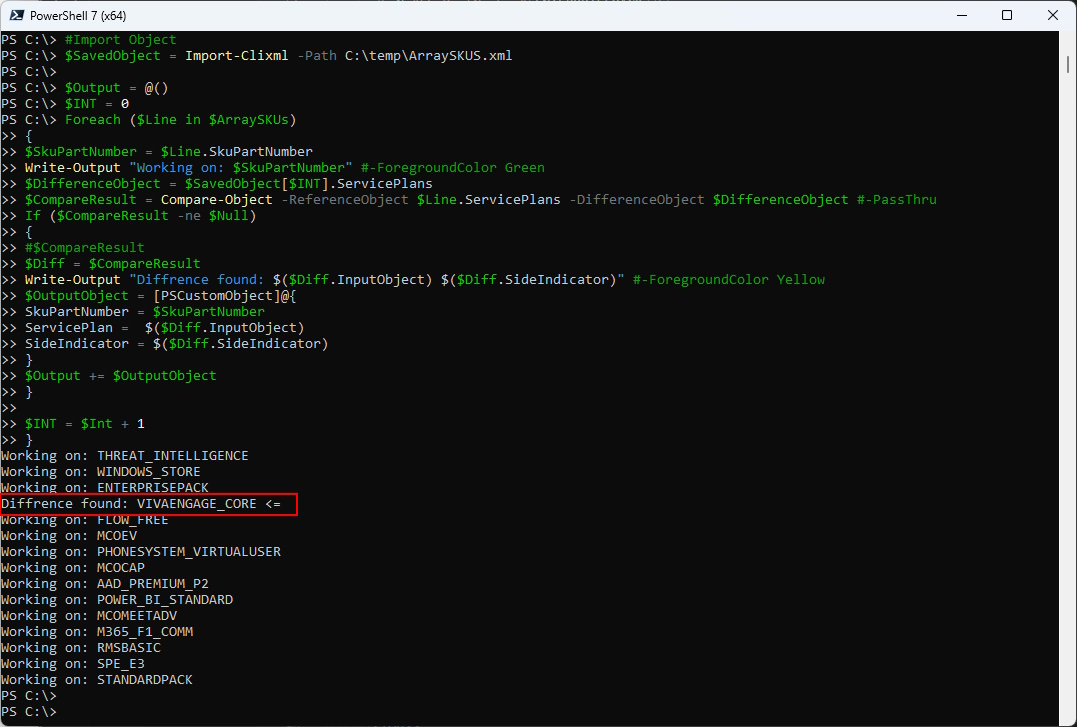This screenshot has width=1077, height=727.
Task: Click the '$INT = $Int + 1' line
Action: coord(84,424)
